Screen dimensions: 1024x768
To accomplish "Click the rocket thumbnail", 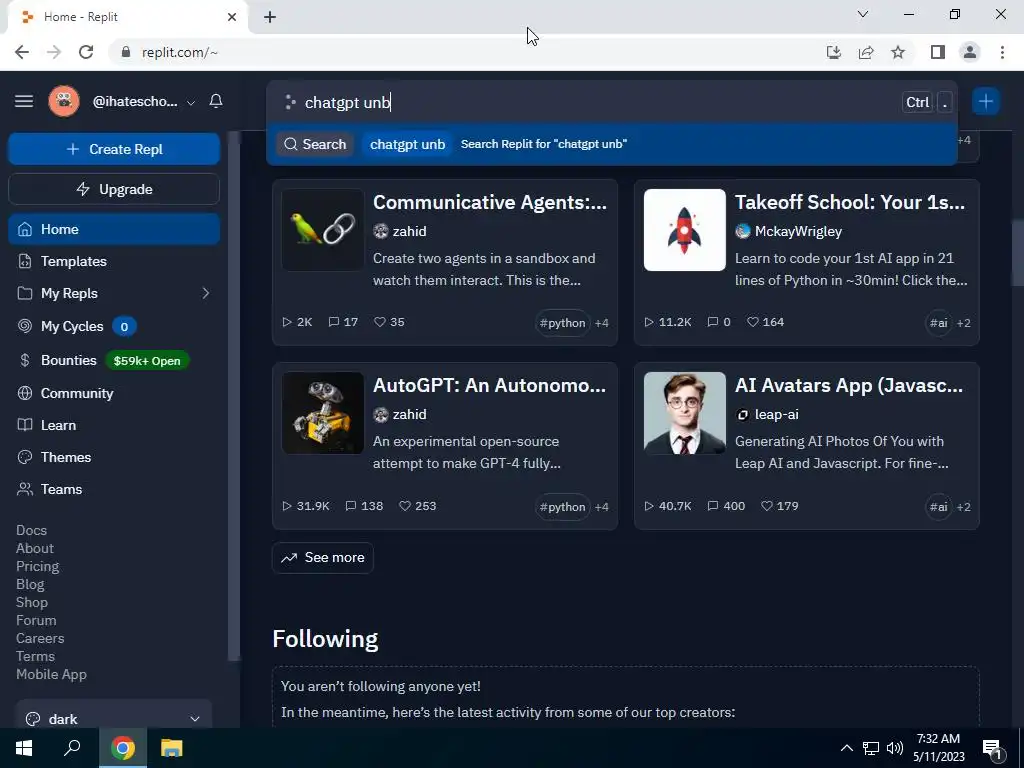I will click(x=684, y=230).
